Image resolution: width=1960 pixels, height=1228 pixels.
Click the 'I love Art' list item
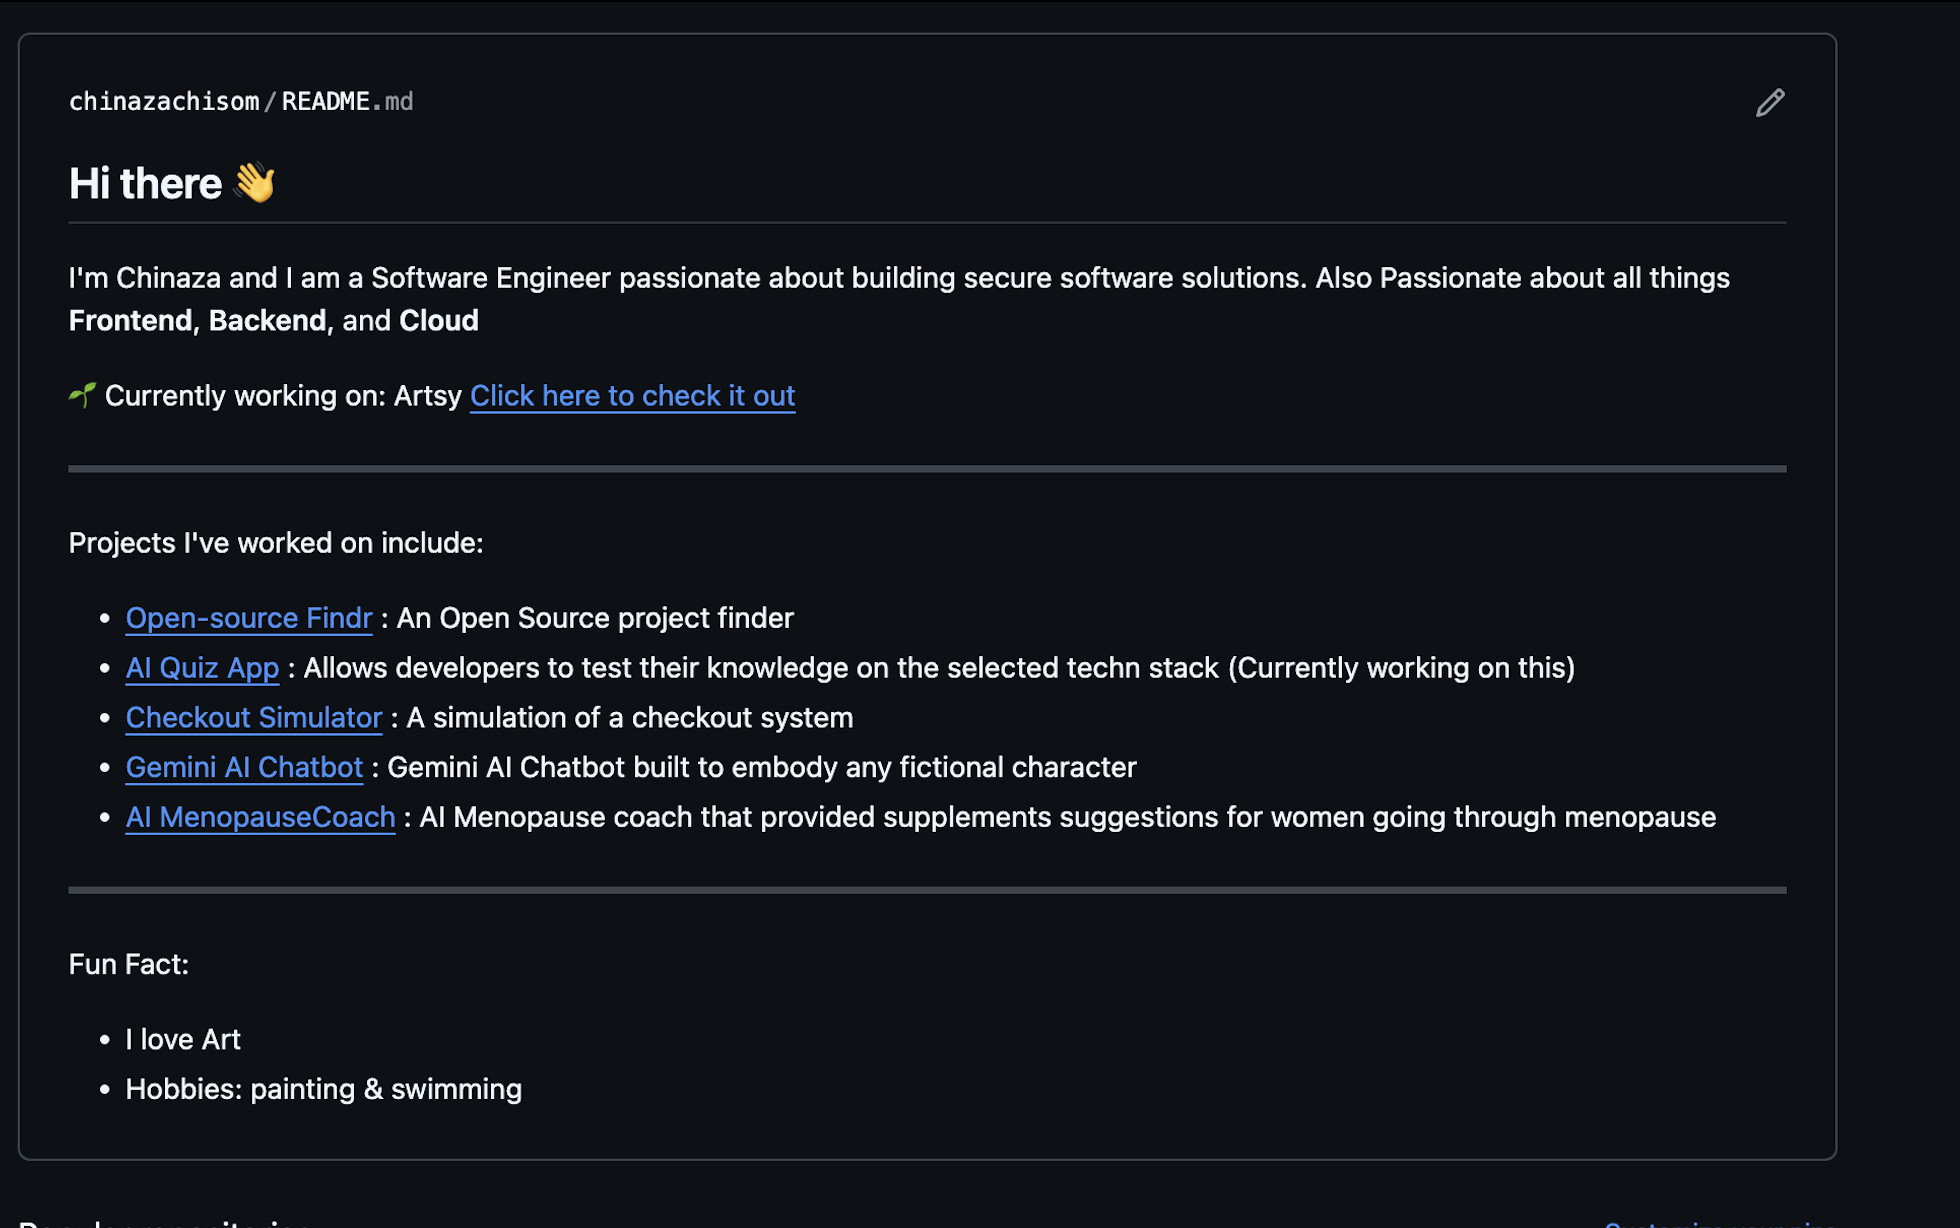pos(182,1039)
